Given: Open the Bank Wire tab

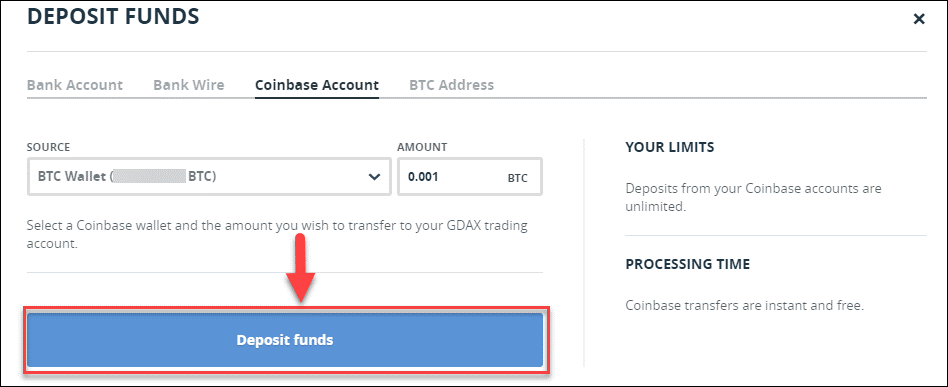Looking at the screenshot, I should [189, 85].
